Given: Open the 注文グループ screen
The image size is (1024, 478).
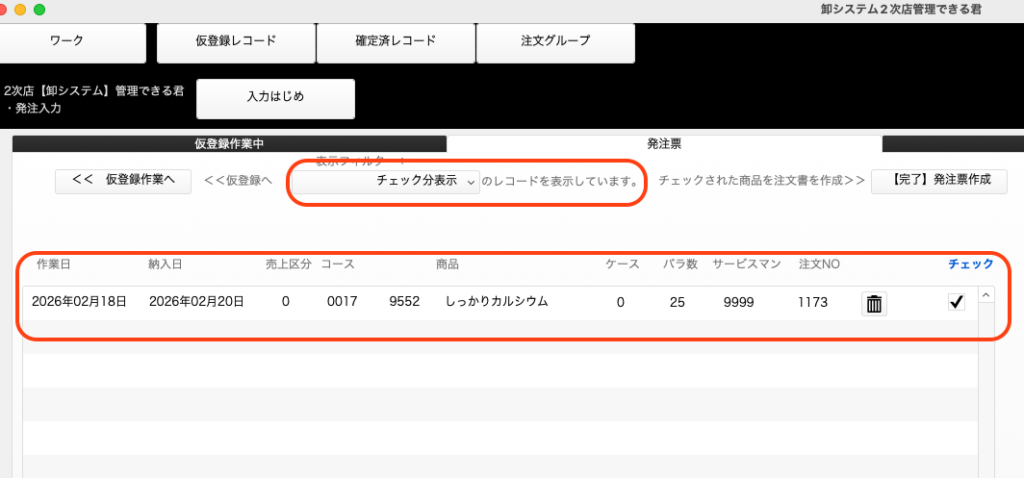Looking at the screenshot, I should (x=556, y=42).
